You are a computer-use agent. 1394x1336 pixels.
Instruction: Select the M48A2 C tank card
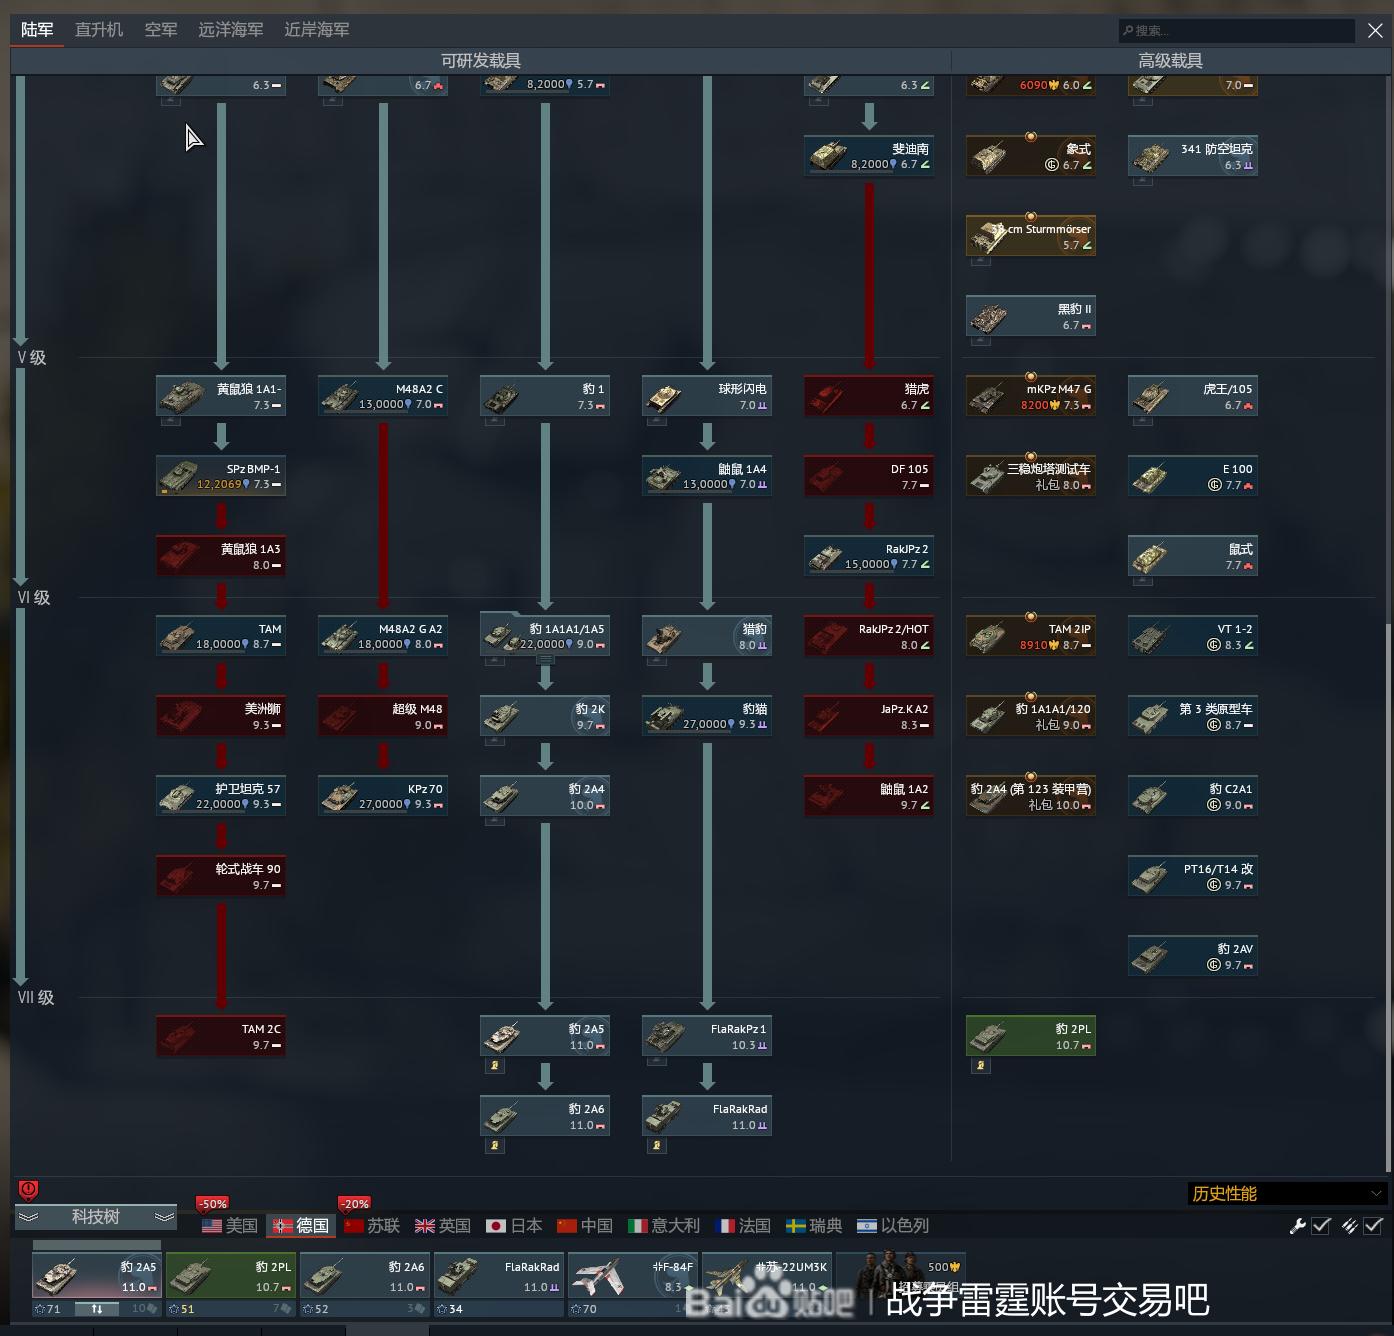point(383,396)
